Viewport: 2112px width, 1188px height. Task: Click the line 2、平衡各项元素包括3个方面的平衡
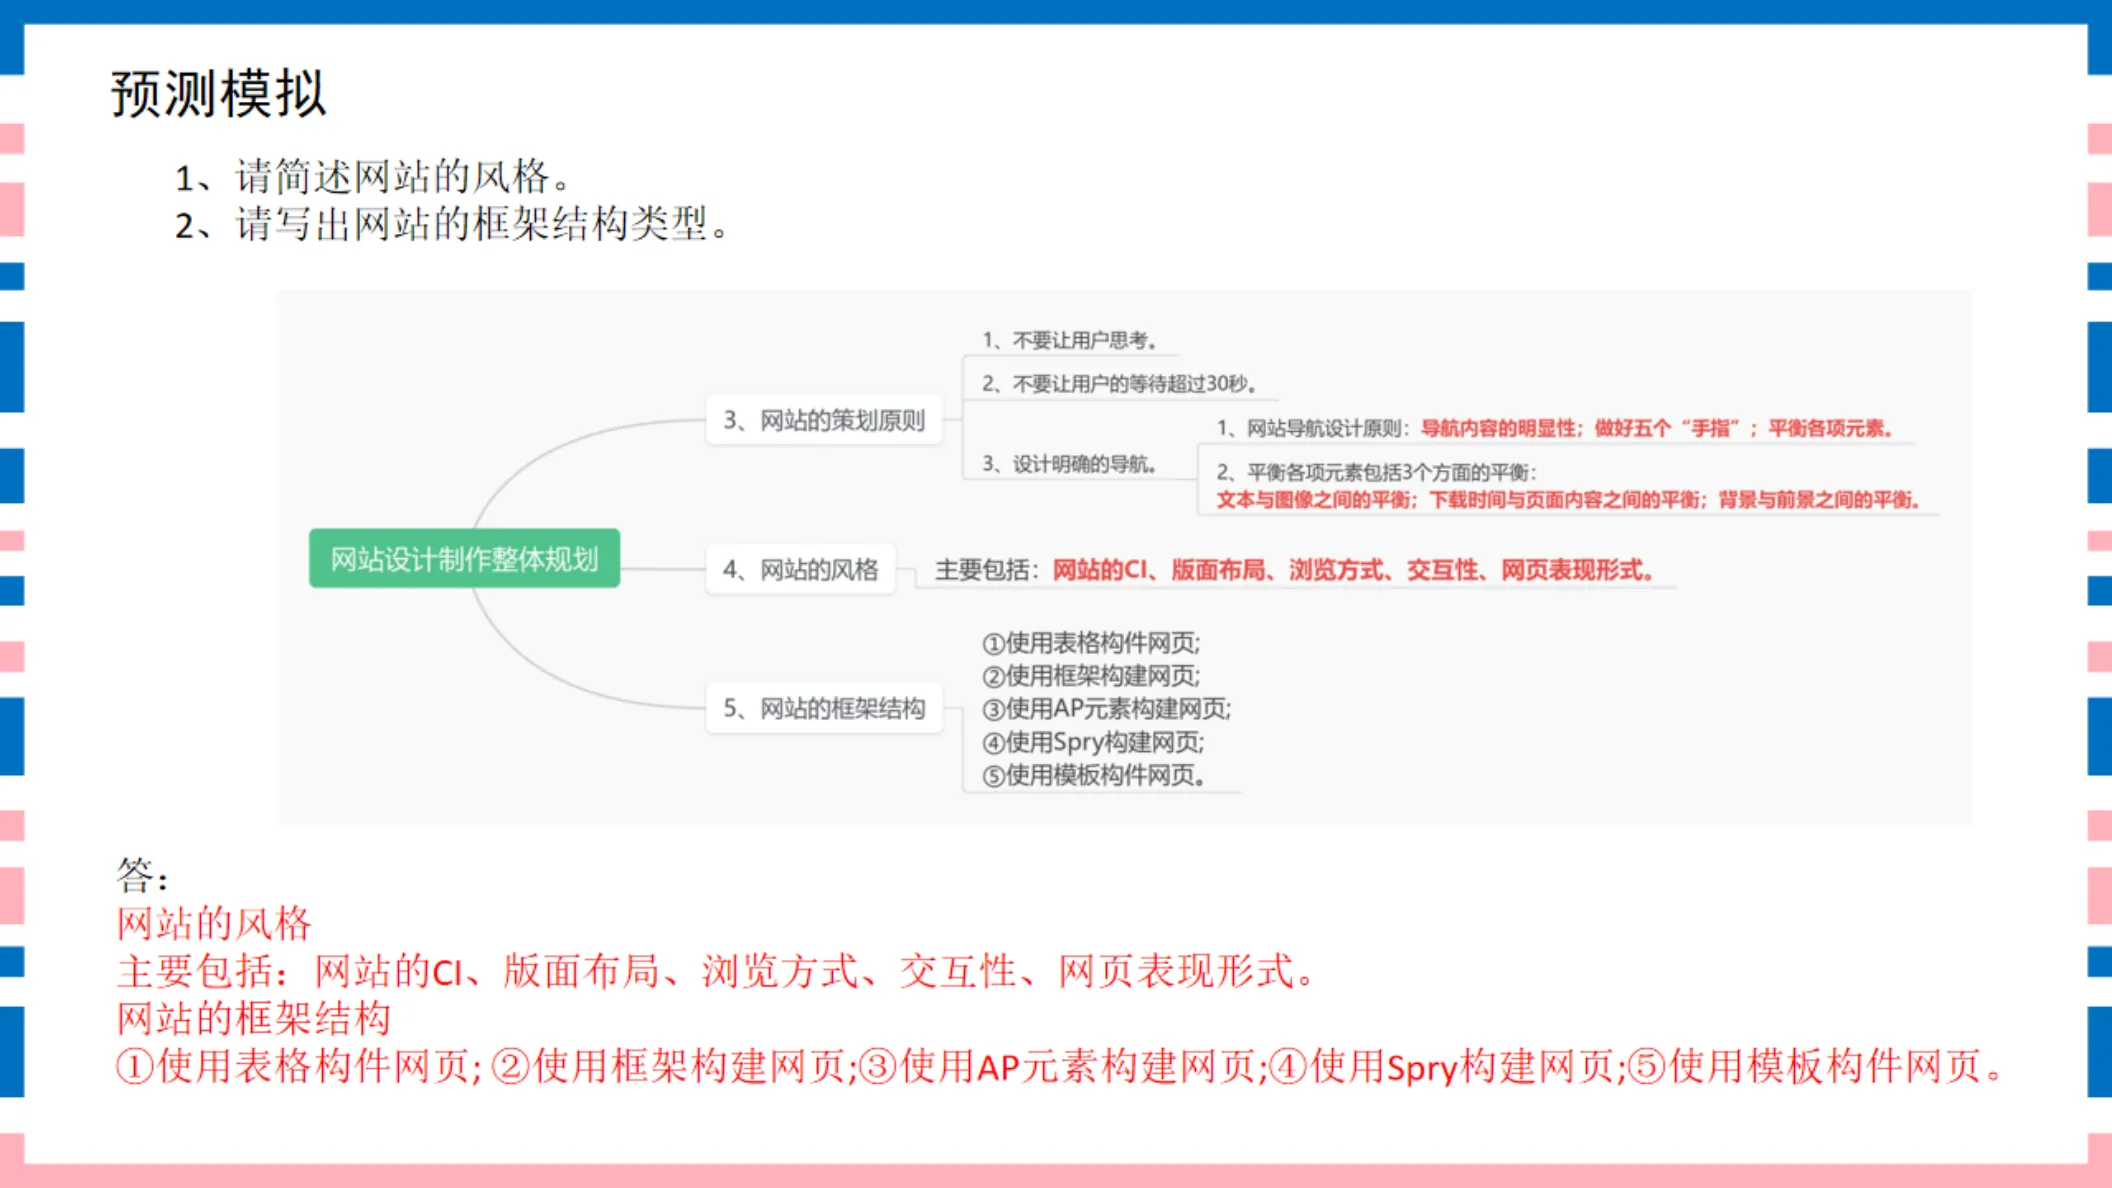pos(1376,472)
